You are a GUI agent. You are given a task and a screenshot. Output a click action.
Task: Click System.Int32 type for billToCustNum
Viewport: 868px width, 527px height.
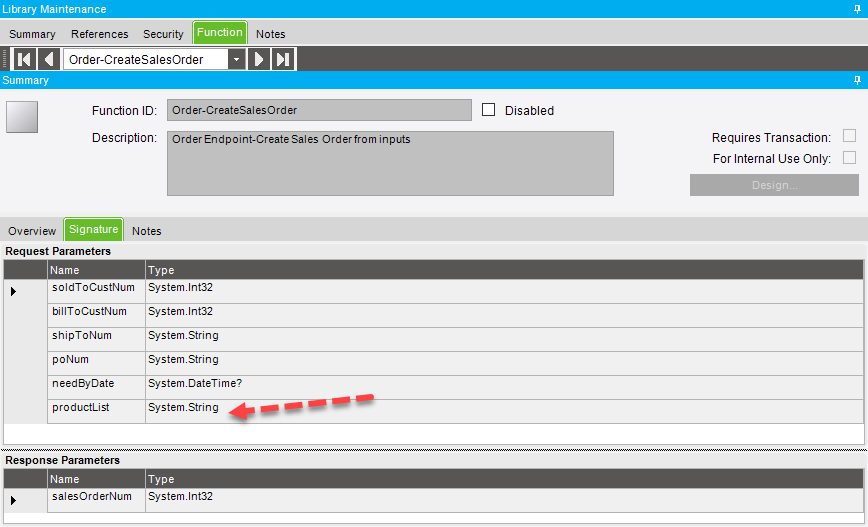[504, 315]
